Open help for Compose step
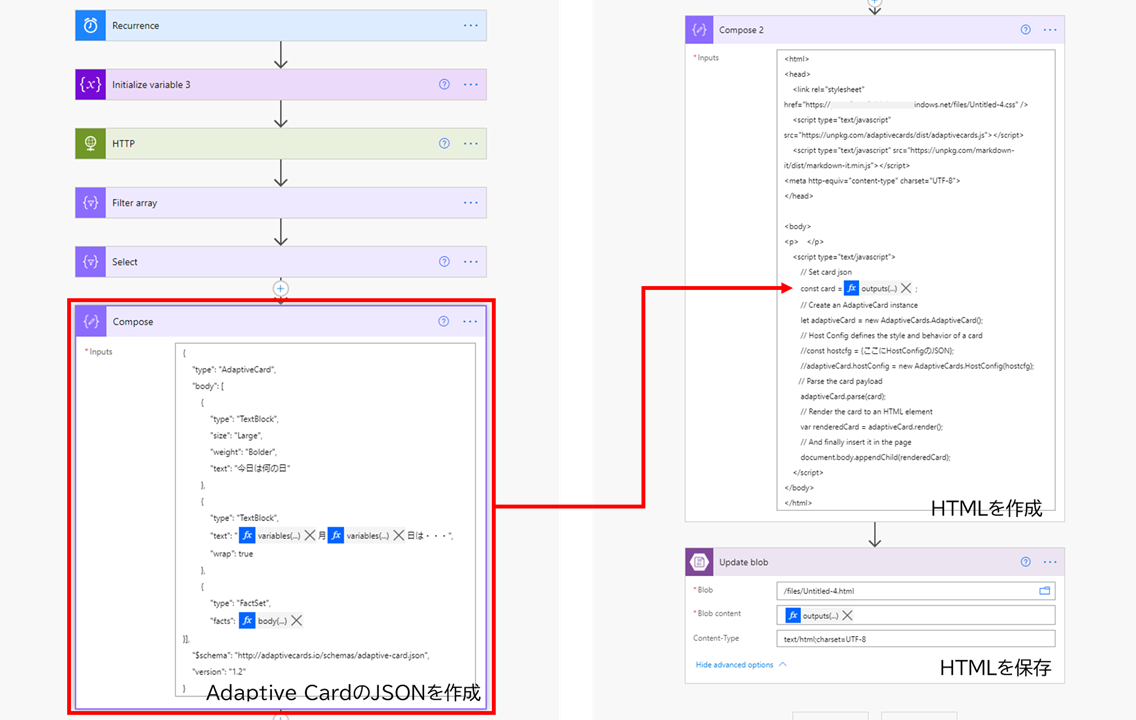The image size is (1136, 720). pyautogui.click(x=443, y=322)
